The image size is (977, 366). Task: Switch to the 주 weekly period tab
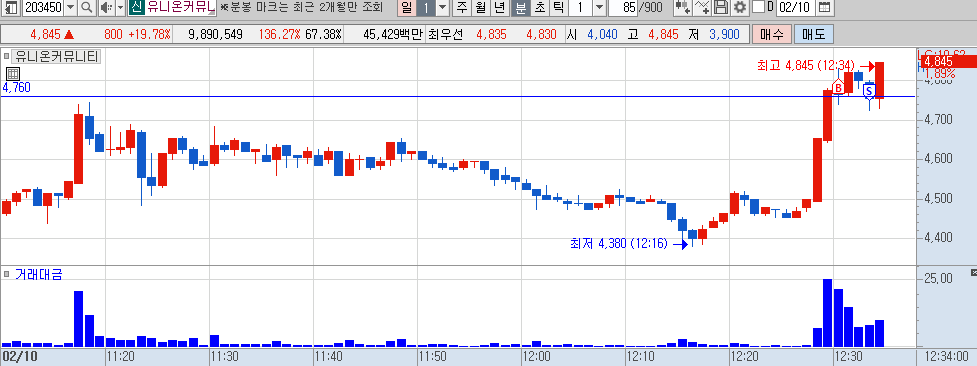[x=462, y=7]
